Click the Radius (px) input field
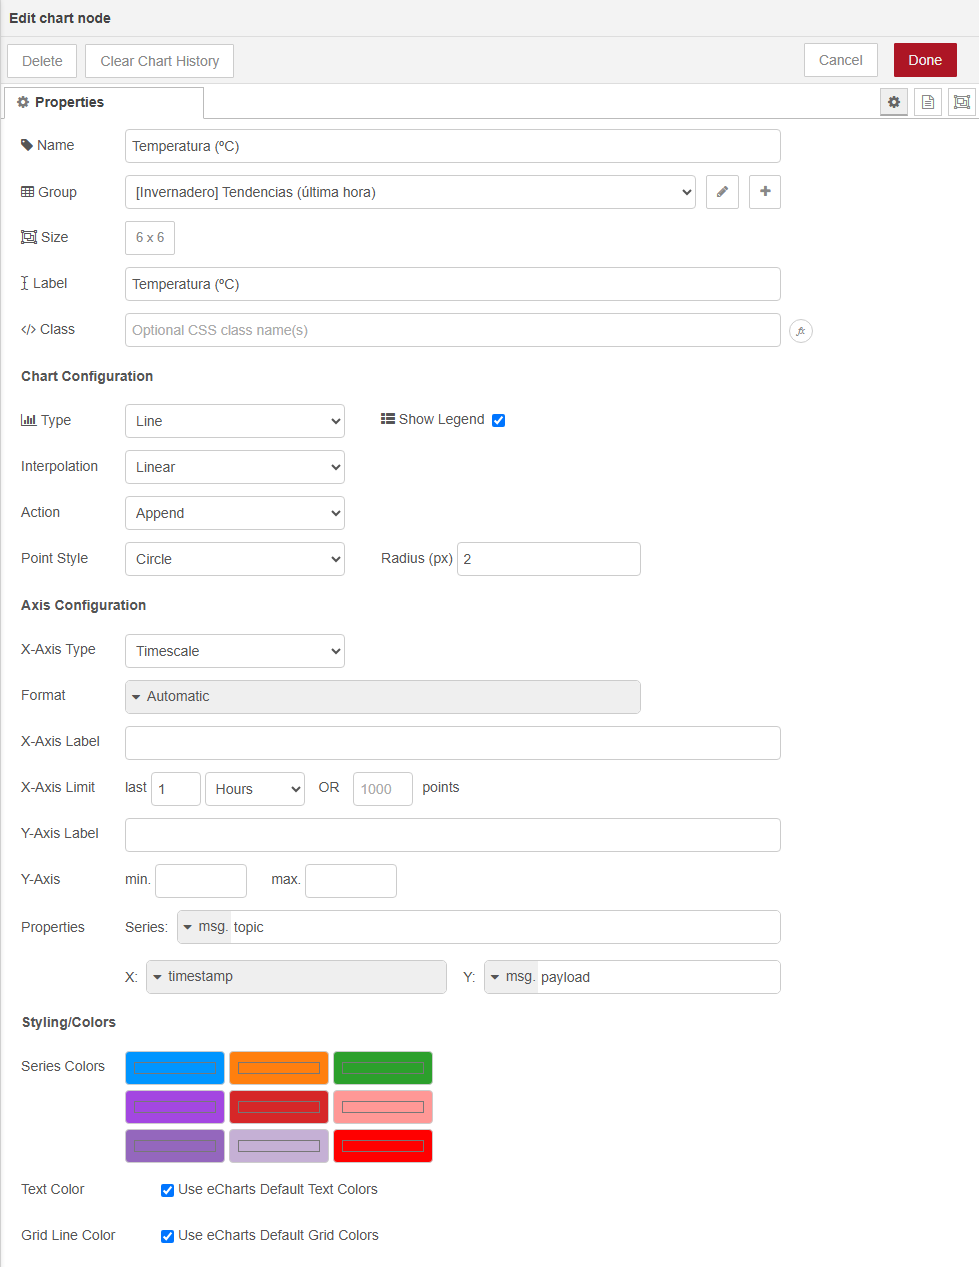This screenshot has height=1267, width=979. click(549, 559)
